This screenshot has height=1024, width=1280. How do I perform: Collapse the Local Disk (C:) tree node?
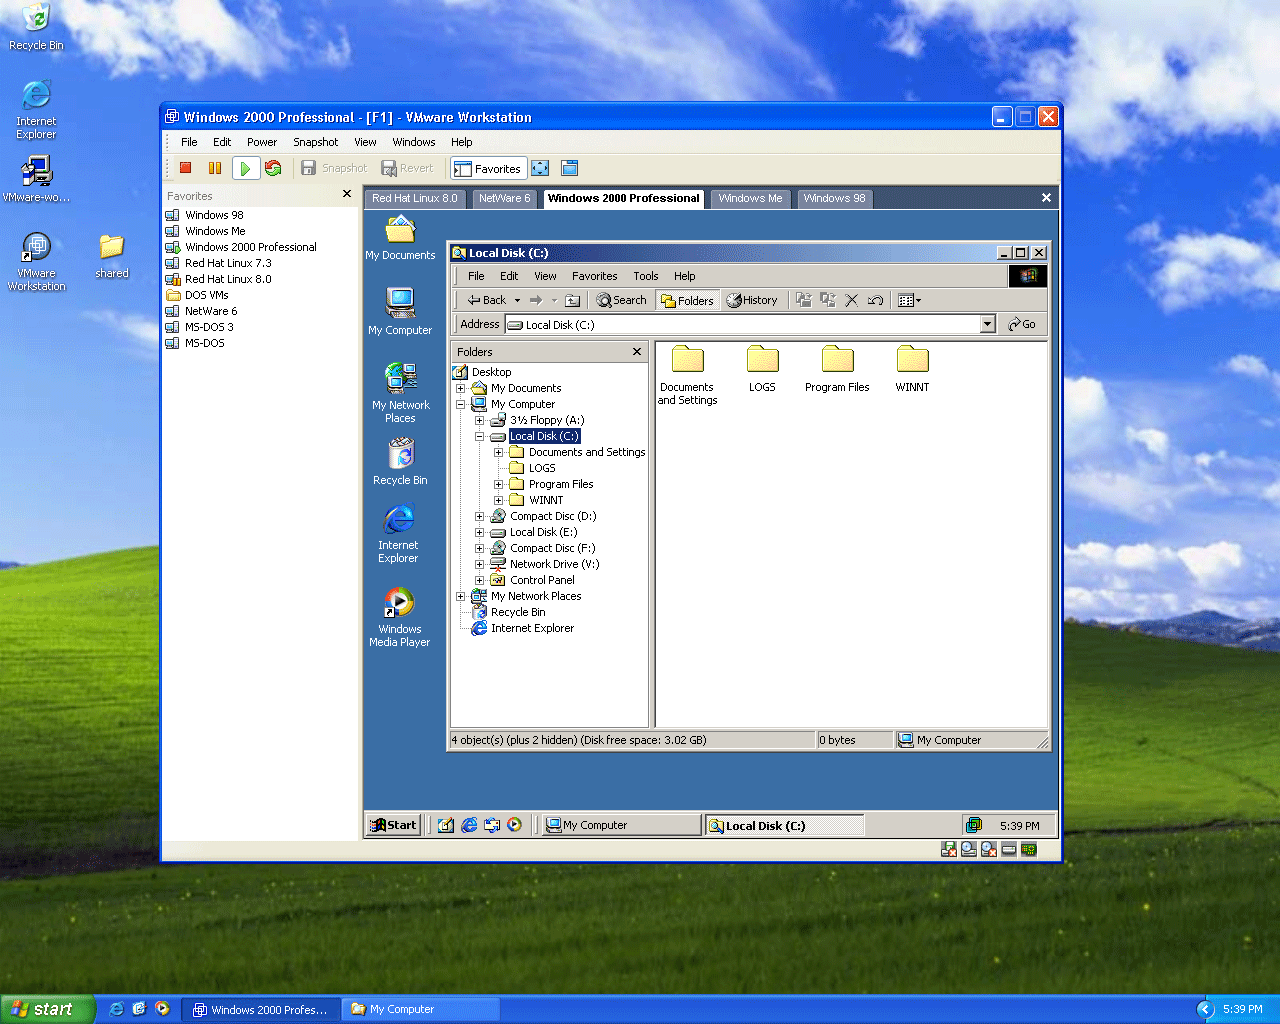pyautogui.click(x=480, y=436)
